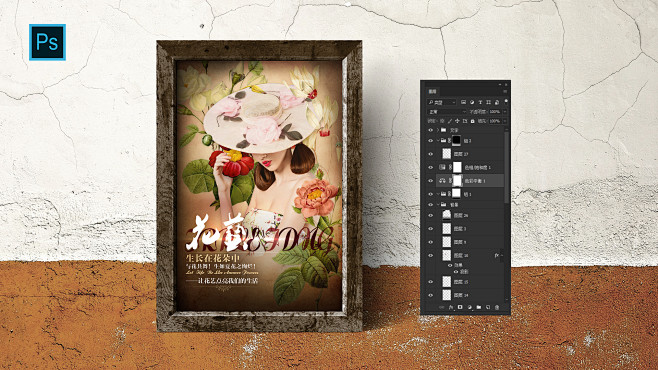
Task: Filter layers by pixel layer icon
Action: click(463, 102)
